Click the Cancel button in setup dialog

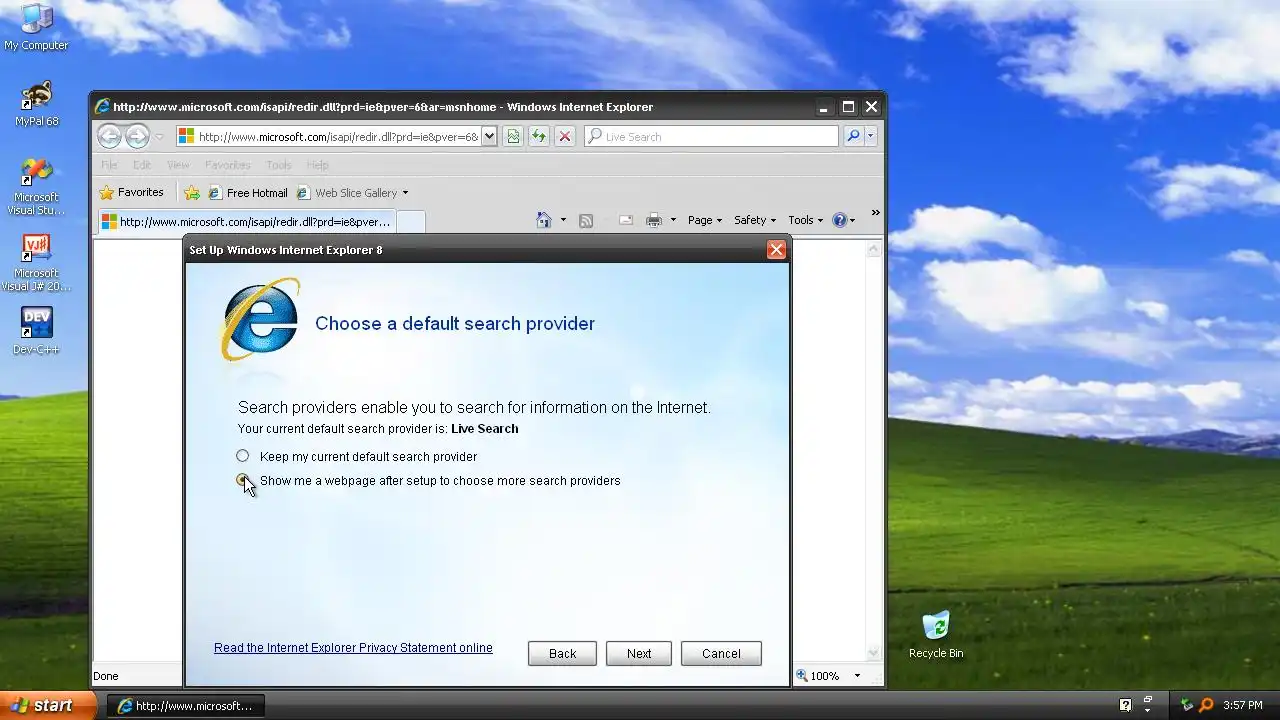(x=721, y=654)
